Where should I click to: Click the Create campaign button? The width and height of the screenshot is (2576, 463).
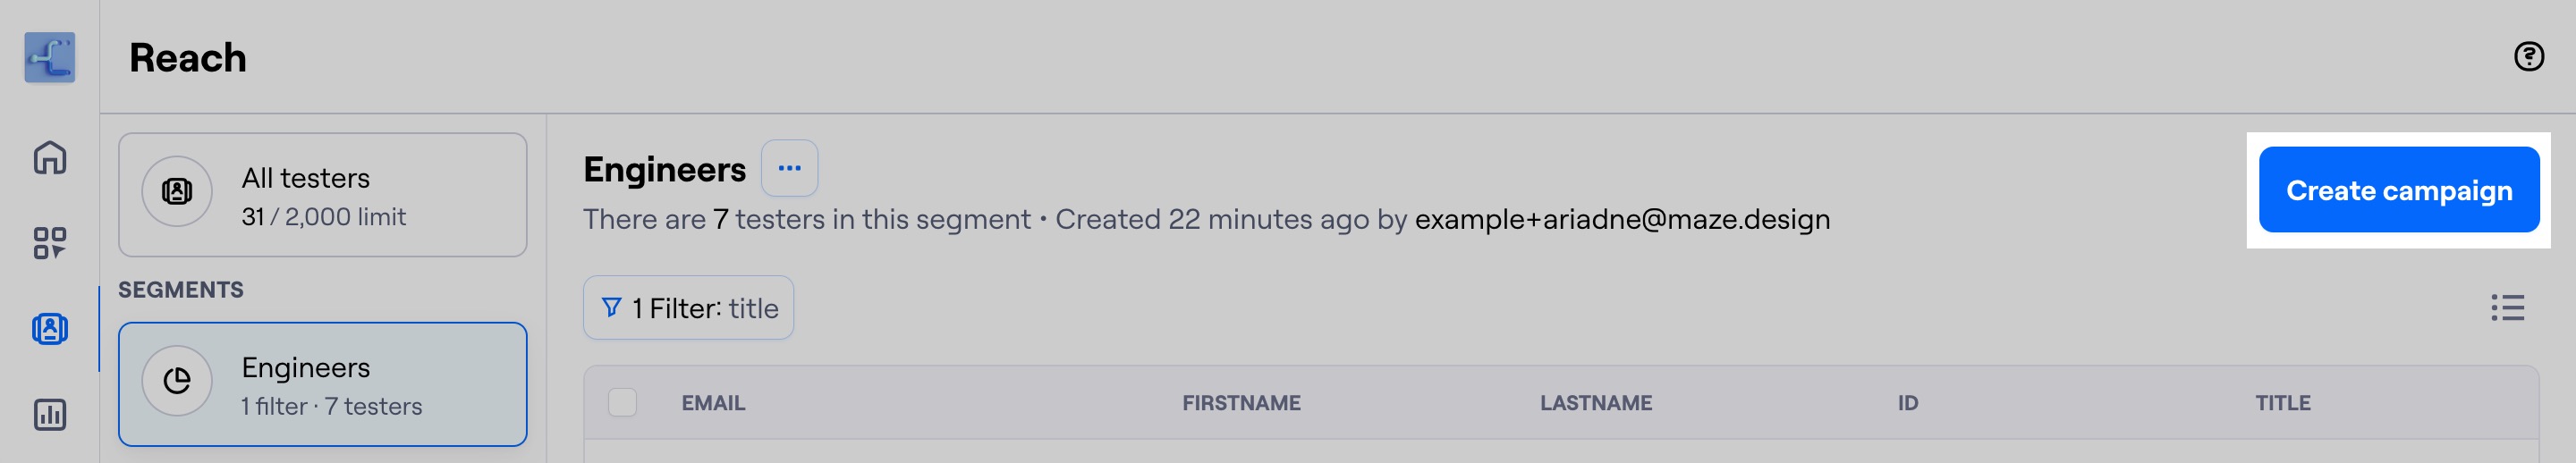[x=2398, y=190]
